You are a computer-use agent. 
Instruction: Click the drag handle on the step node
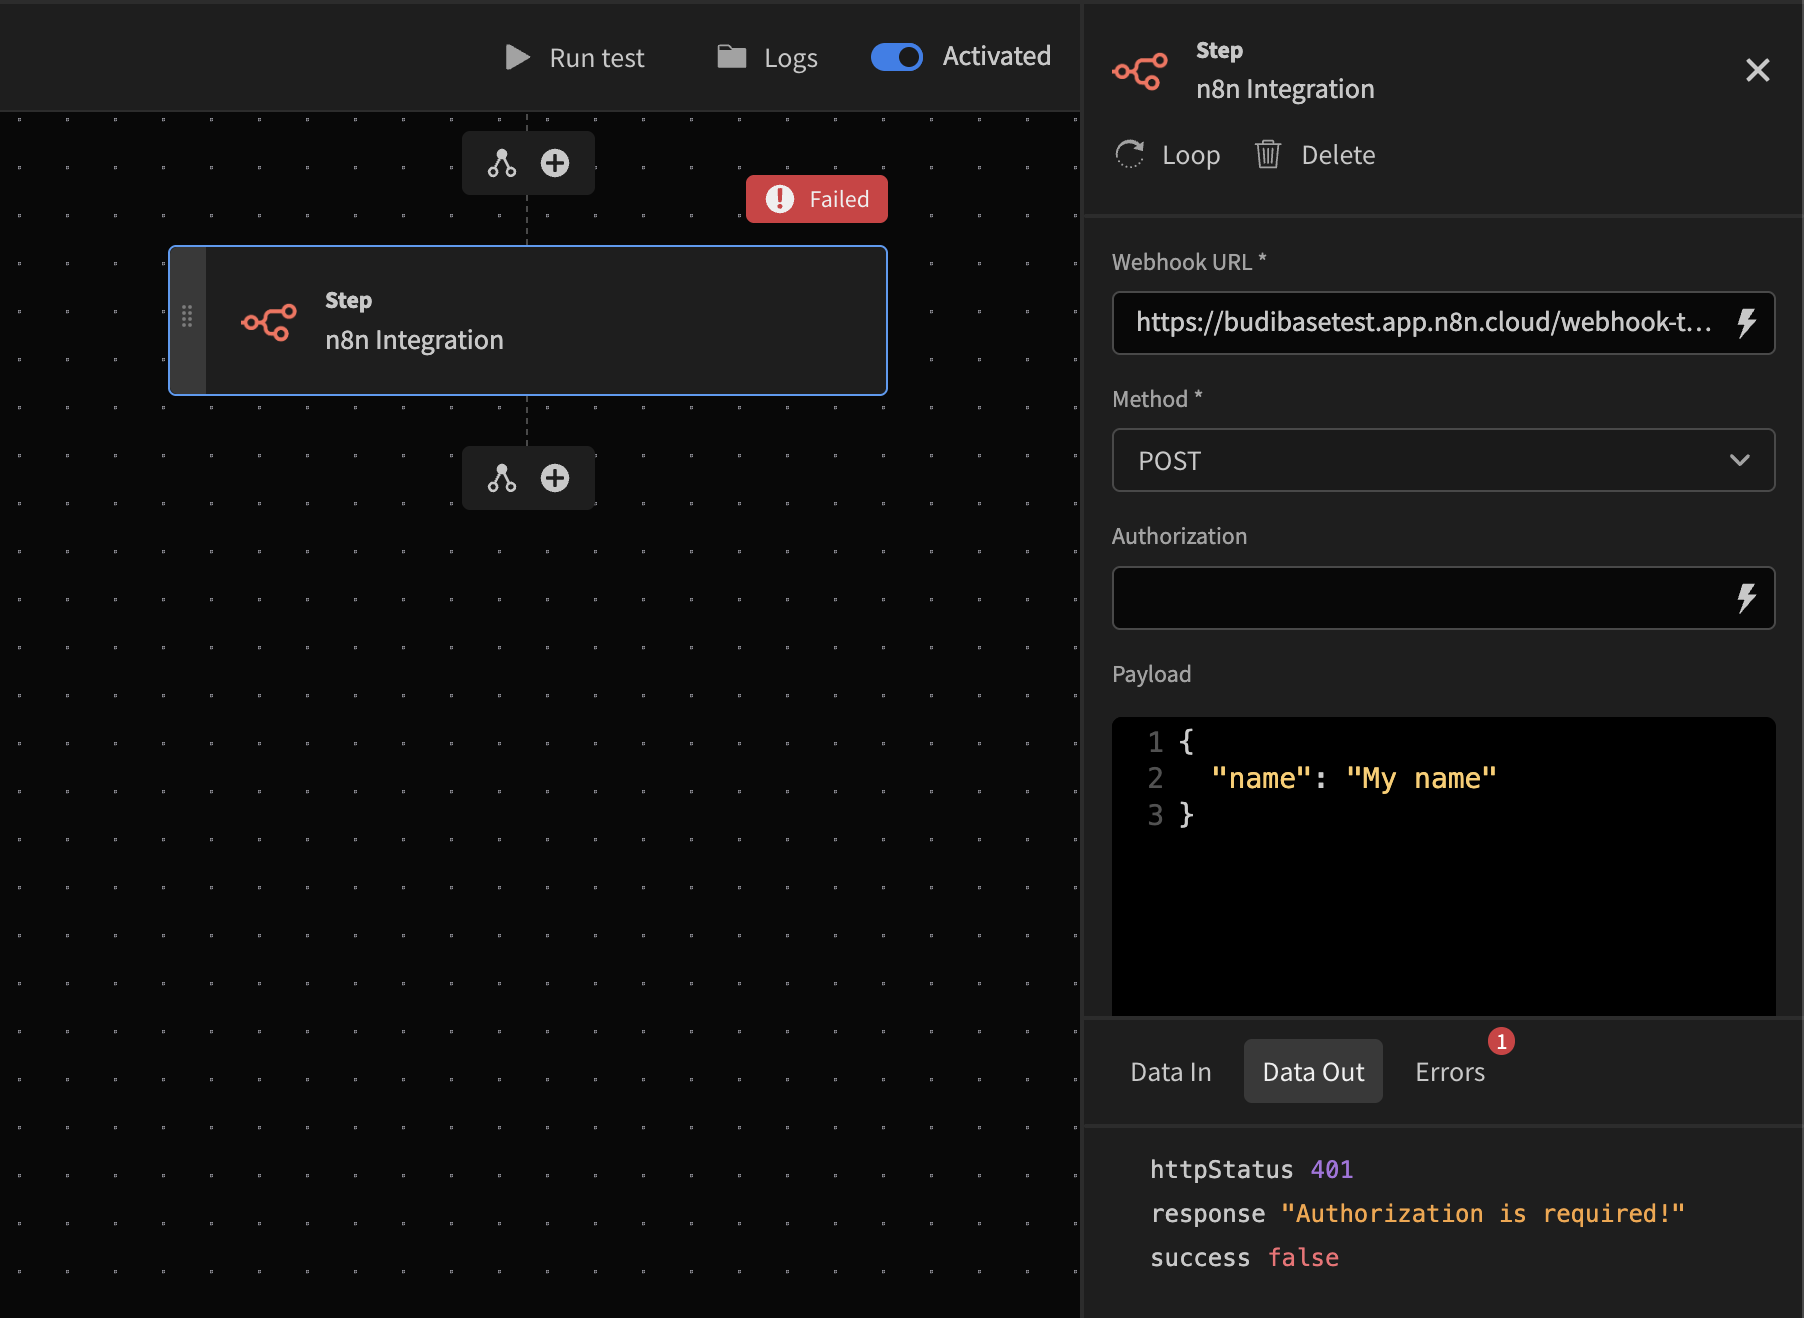pyautogui.click(x=187, y=317)
